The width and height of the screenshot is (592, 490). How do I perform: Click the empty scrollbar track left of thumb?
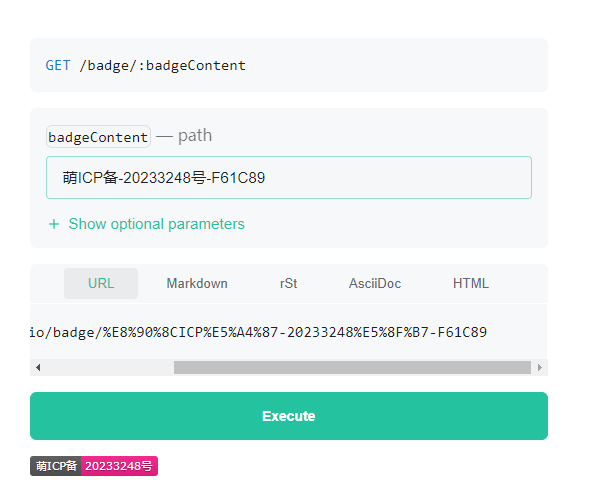pos(108,367)
